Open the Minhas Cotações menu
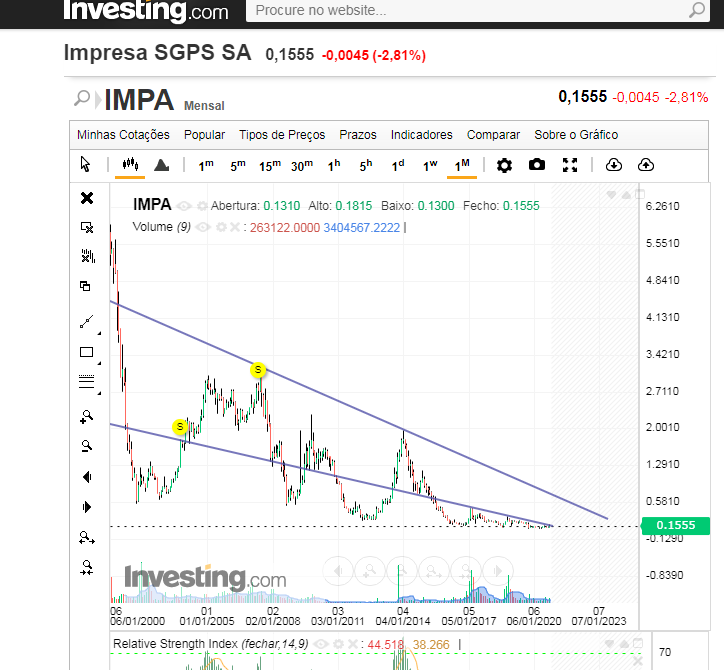 click(123, 135)
